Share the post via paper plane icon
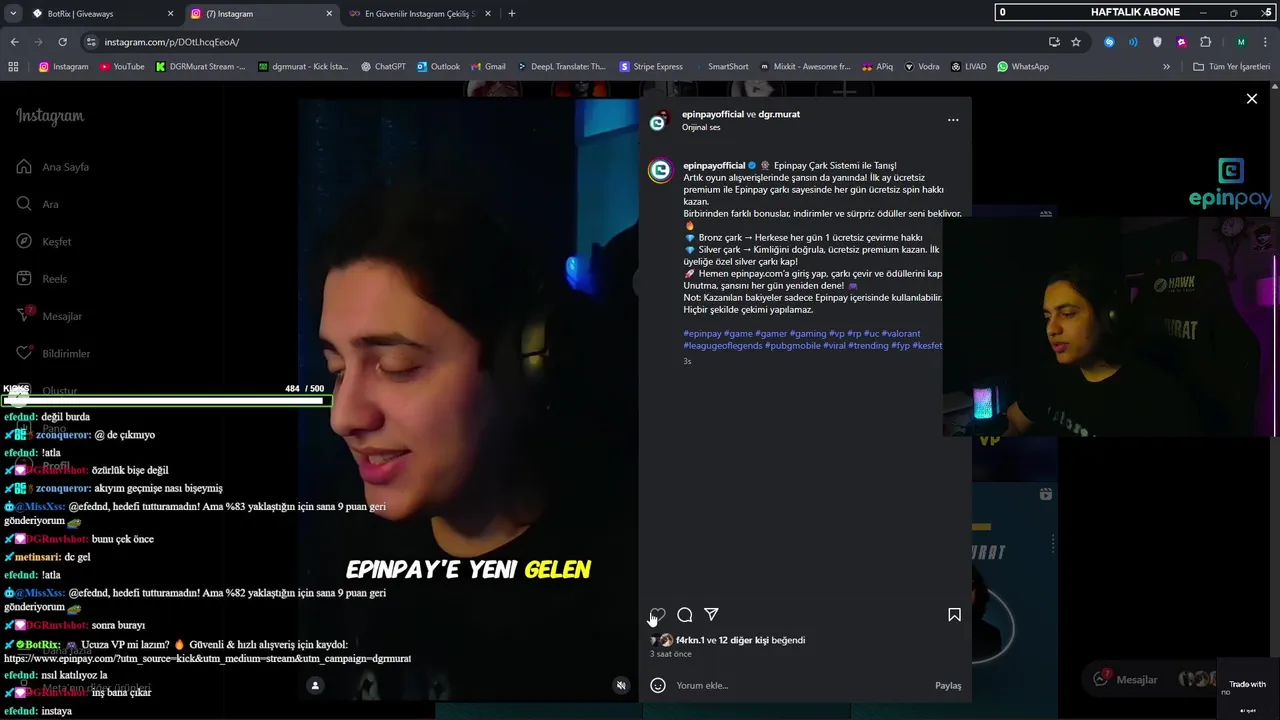 tap(711, 615)
